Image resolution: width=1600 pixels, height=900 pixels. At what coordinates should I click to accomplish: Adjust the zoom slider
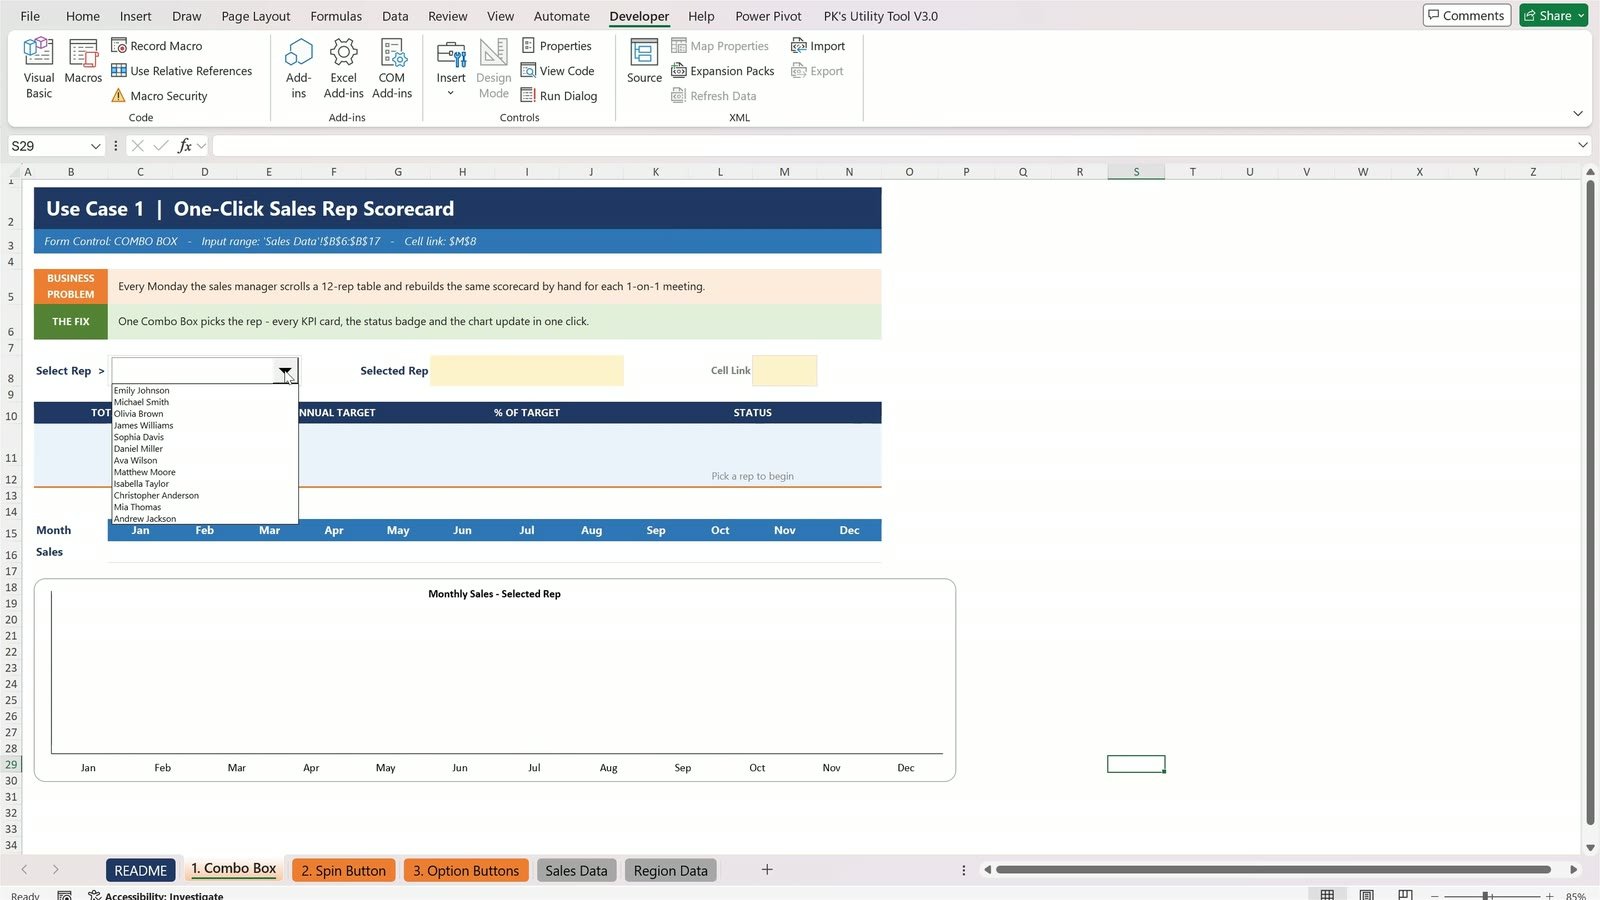[x=1486, y=896]
